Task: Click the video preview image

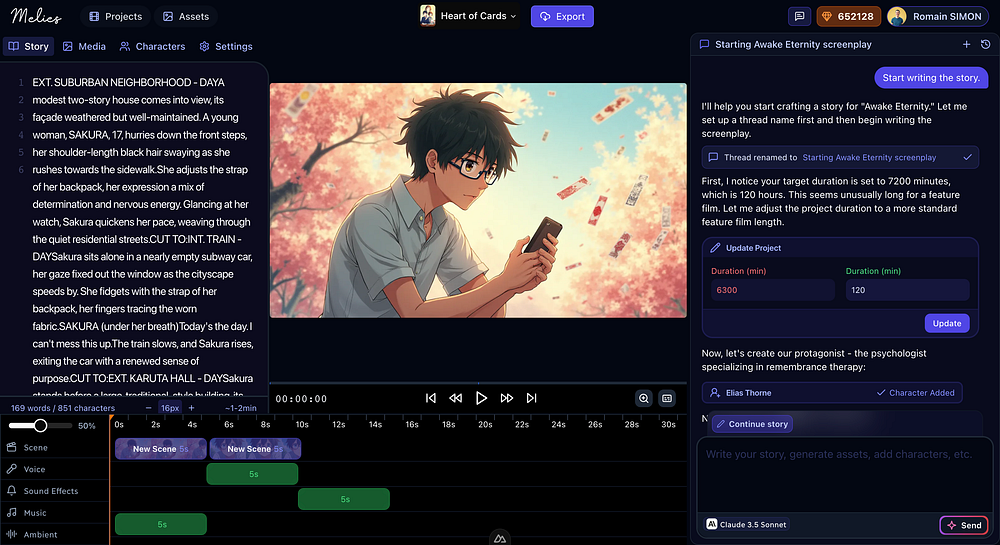Action: 478,200
